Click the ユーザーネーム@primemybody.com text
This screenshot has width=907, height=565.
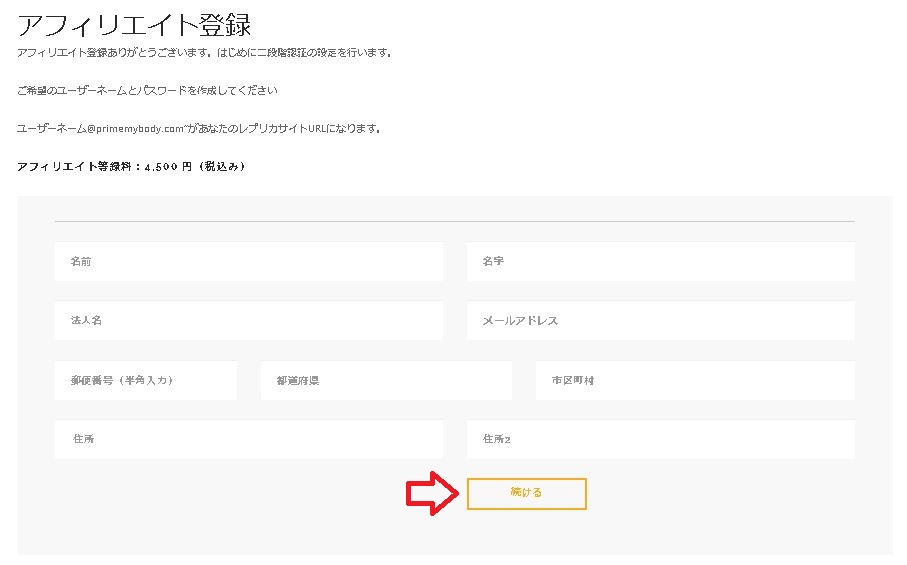click(98, 129)
